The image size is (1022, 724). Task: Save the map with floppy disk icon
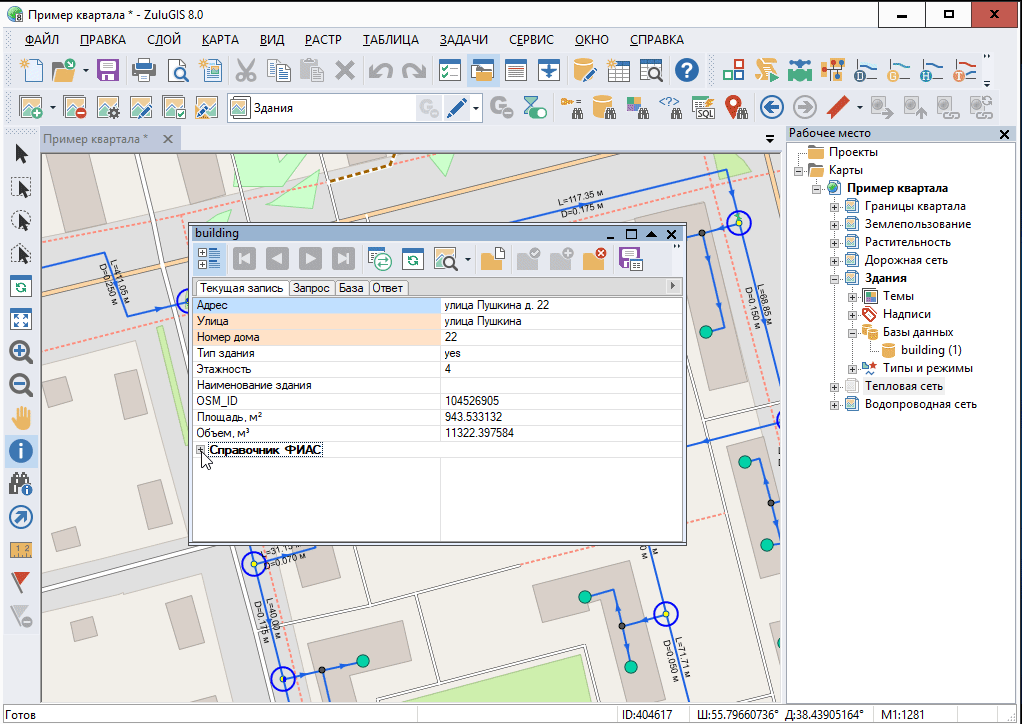pyautogui.click(x=107, y=70)
